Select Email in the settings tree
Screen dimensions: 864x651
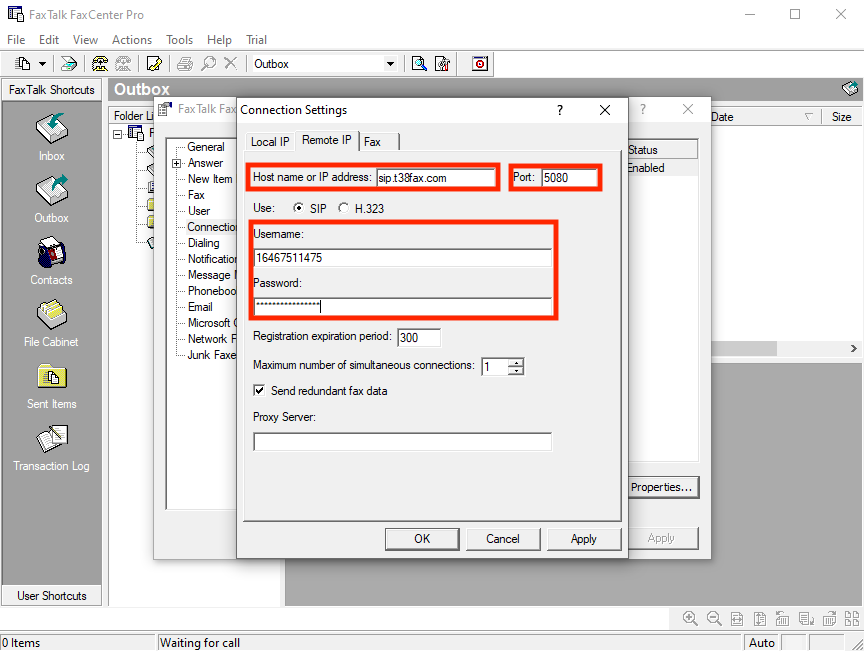click(x=200, y=307)
